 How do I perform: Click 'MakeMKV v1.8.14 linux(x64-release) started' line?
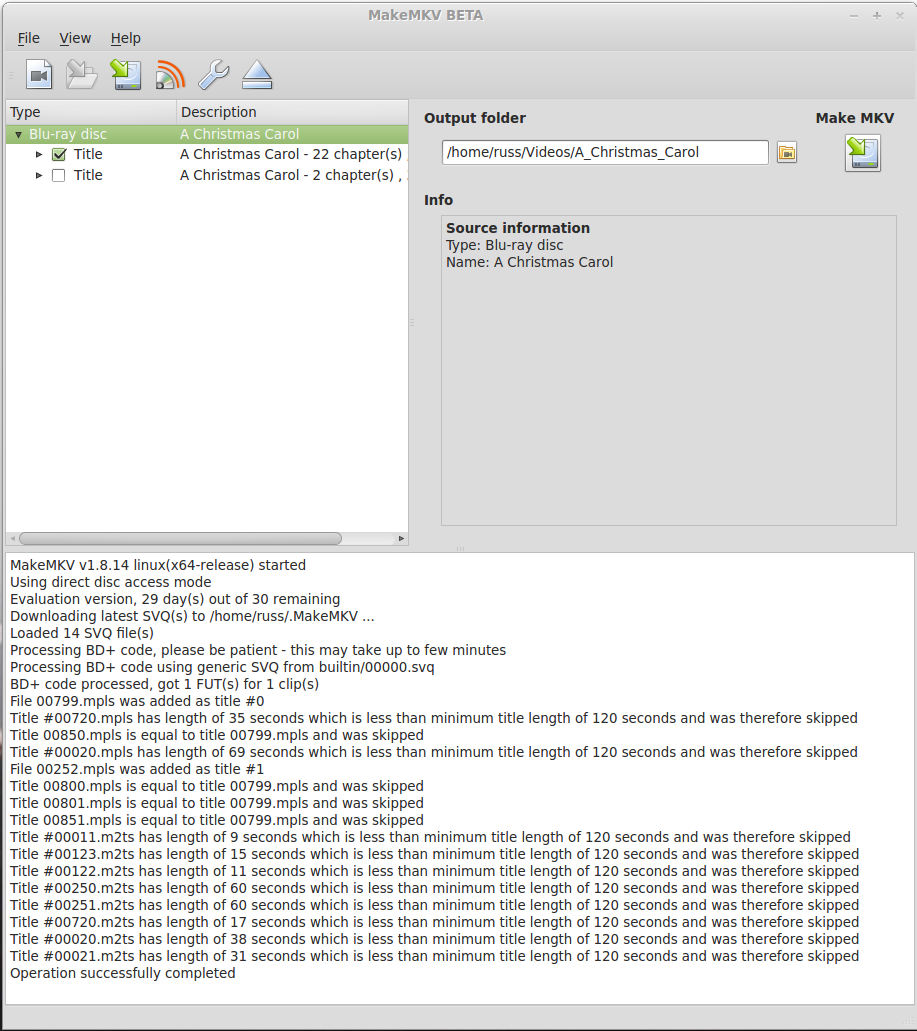pyautogui.click(x=158, y=565)
